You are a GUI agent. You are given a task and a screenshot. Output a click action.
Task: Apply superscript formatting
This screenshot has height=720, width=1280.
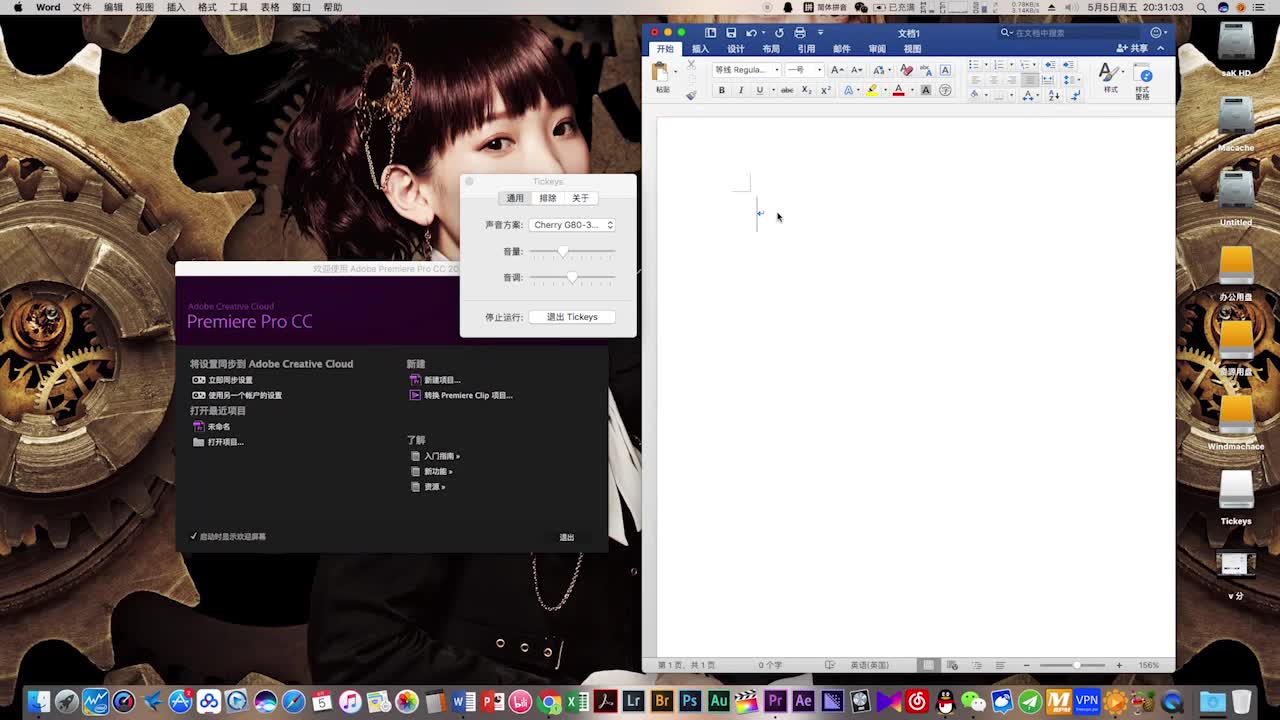(826, 90)
